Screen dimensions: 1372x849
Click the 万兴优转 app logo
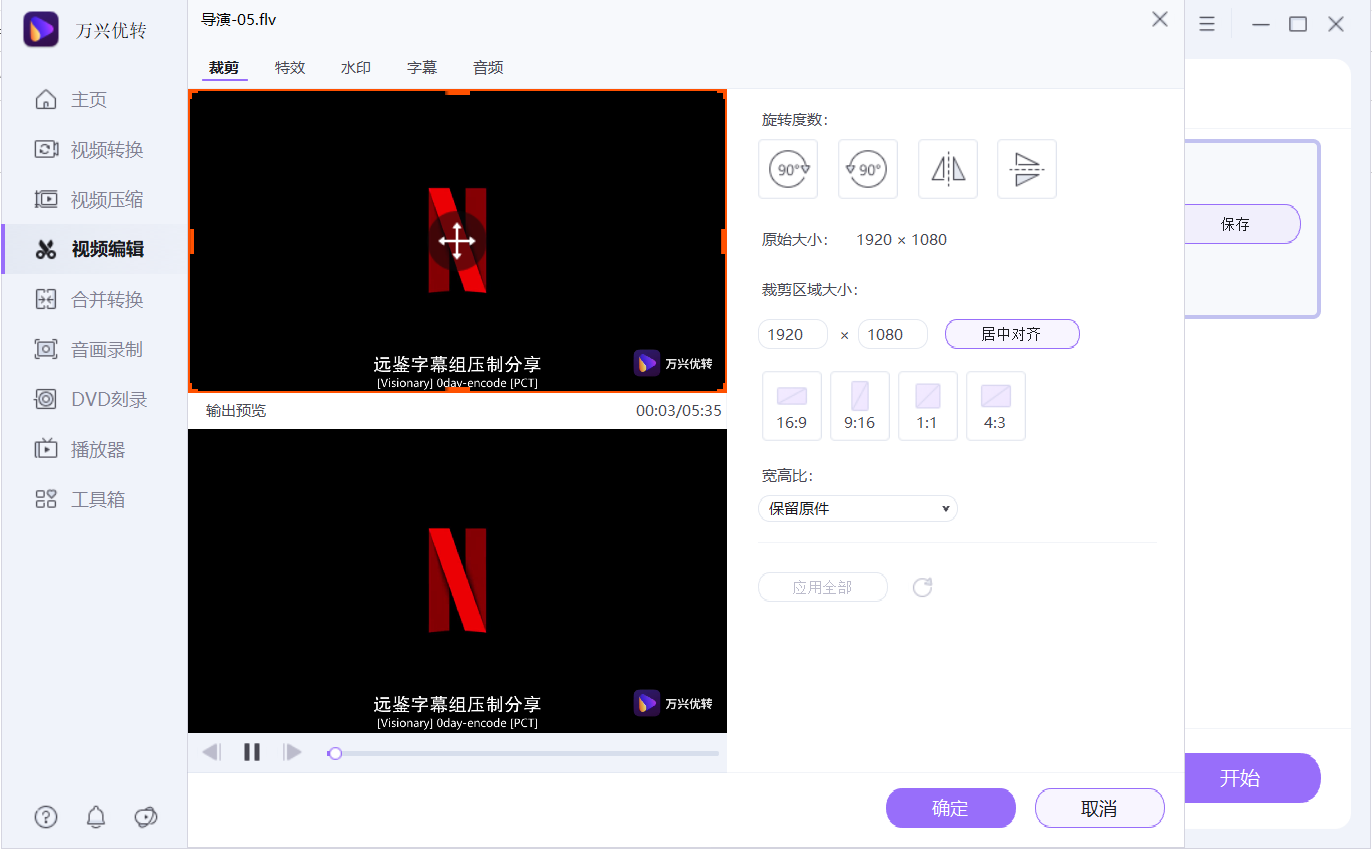[x=40, y=30]
